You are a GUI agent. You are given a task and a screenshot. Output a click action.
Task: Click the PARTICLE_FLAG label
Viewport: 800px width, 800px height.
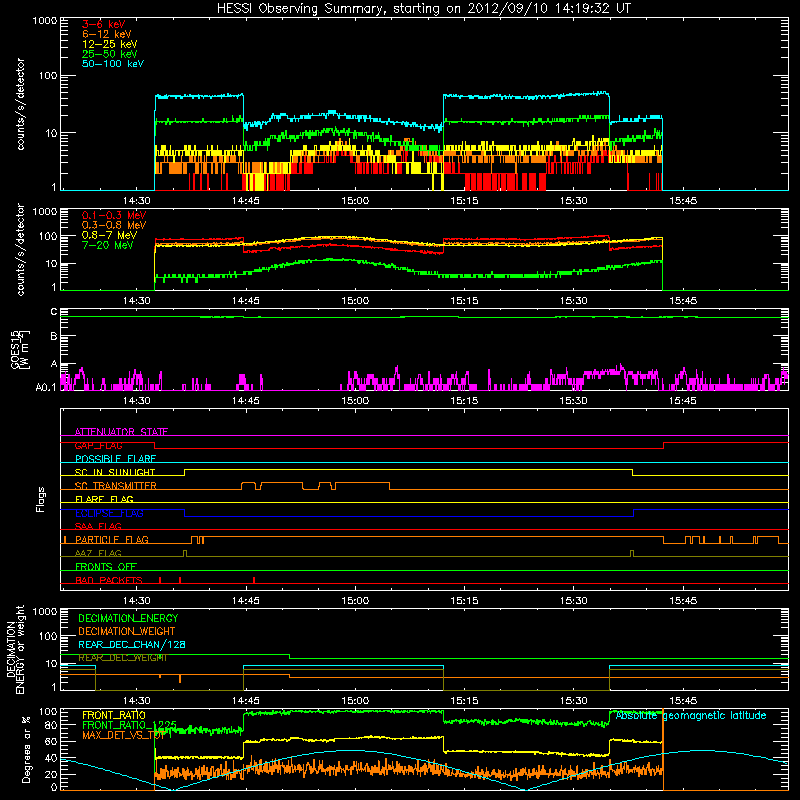[112, 539]
